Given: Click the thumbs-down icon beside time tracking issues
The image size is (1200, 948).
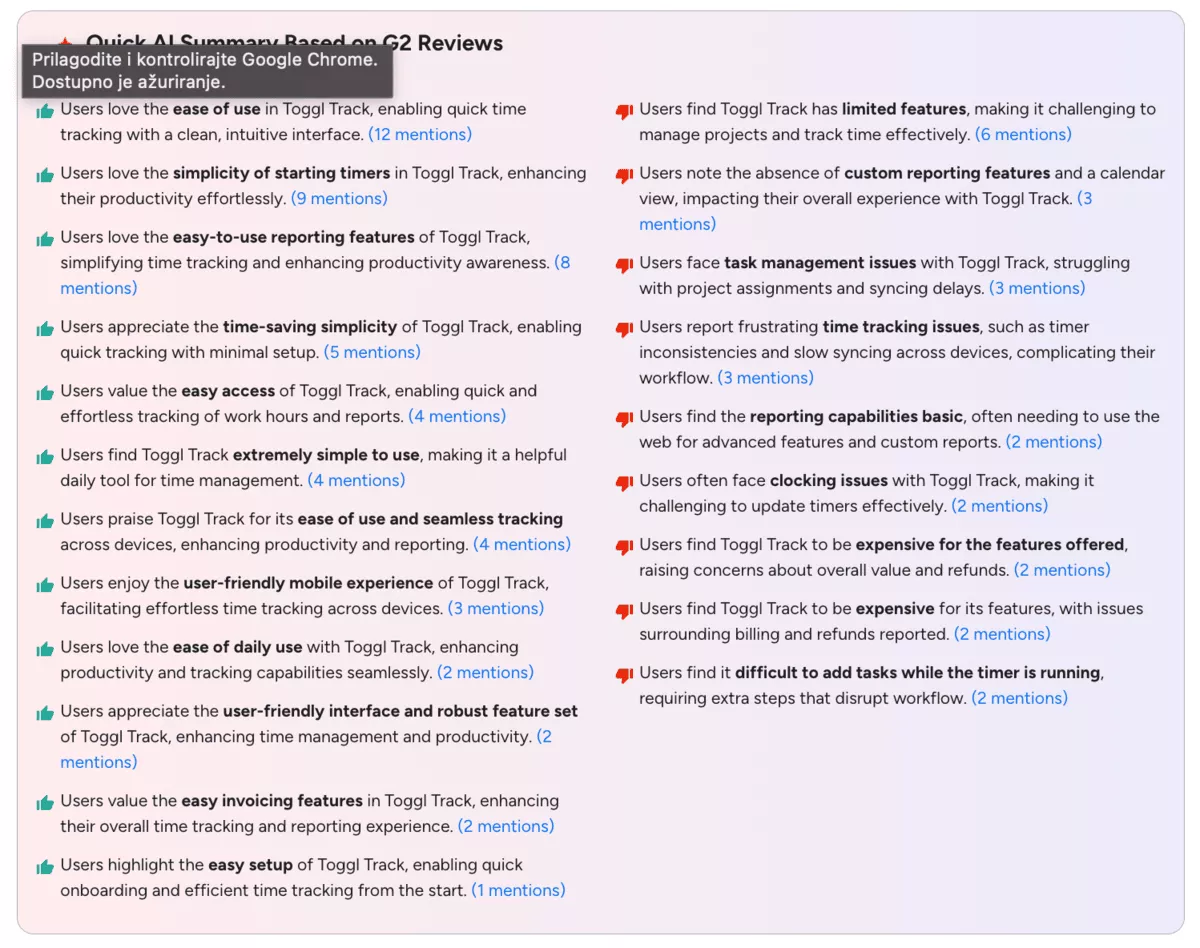Looking at the screenshot, I should pos(623,327).
